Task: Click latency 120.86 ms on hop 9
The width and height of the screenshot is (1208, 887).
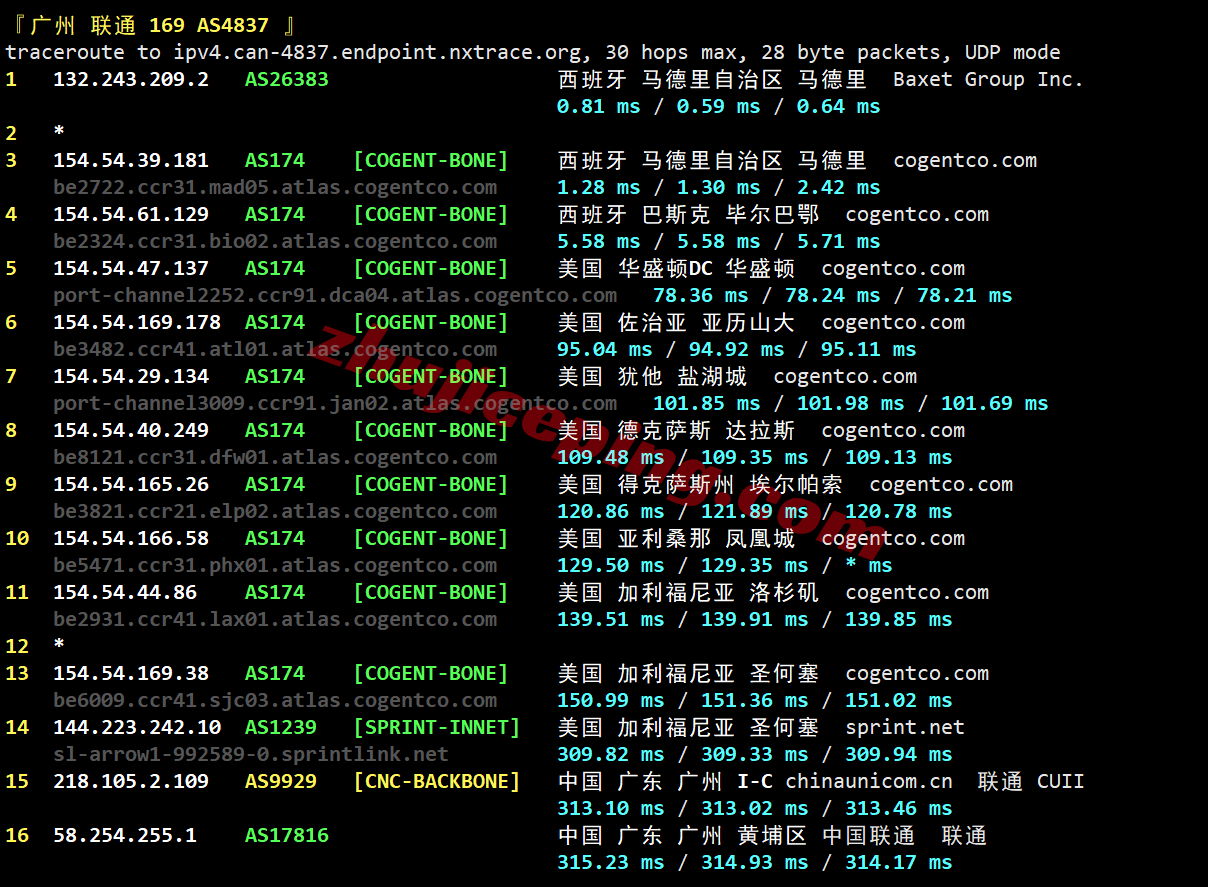Action: 610,511
